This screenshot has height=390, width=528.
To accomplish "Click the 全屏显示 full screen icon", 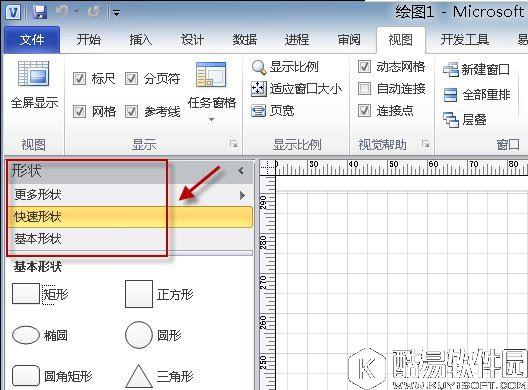I will pyautogui.click(x=33, y=74).
